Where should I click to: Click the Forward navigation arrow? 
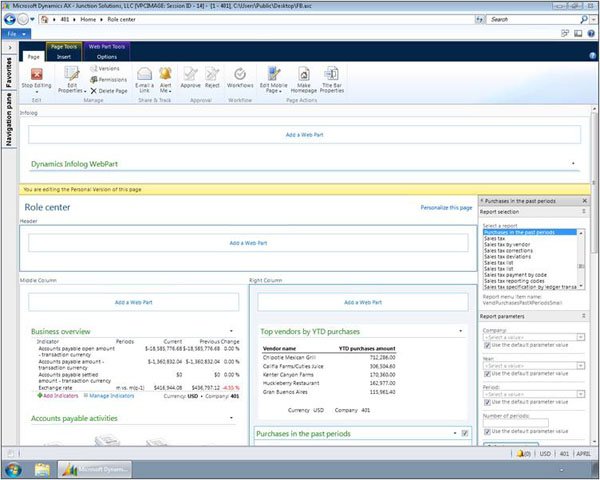coord(23,19)
